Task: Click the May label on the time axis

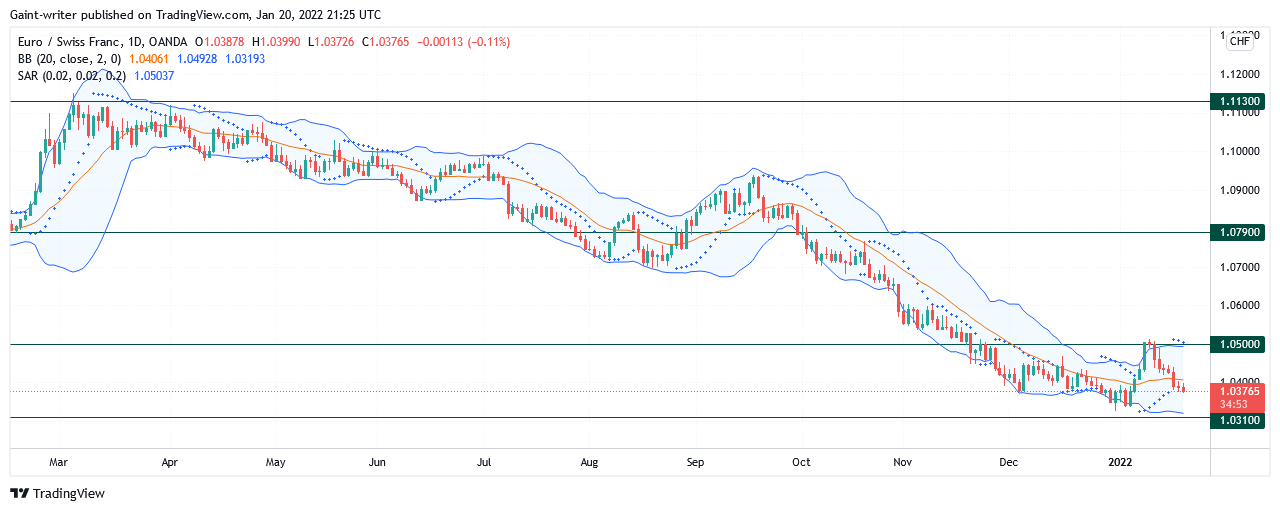Action: [276, 463]
